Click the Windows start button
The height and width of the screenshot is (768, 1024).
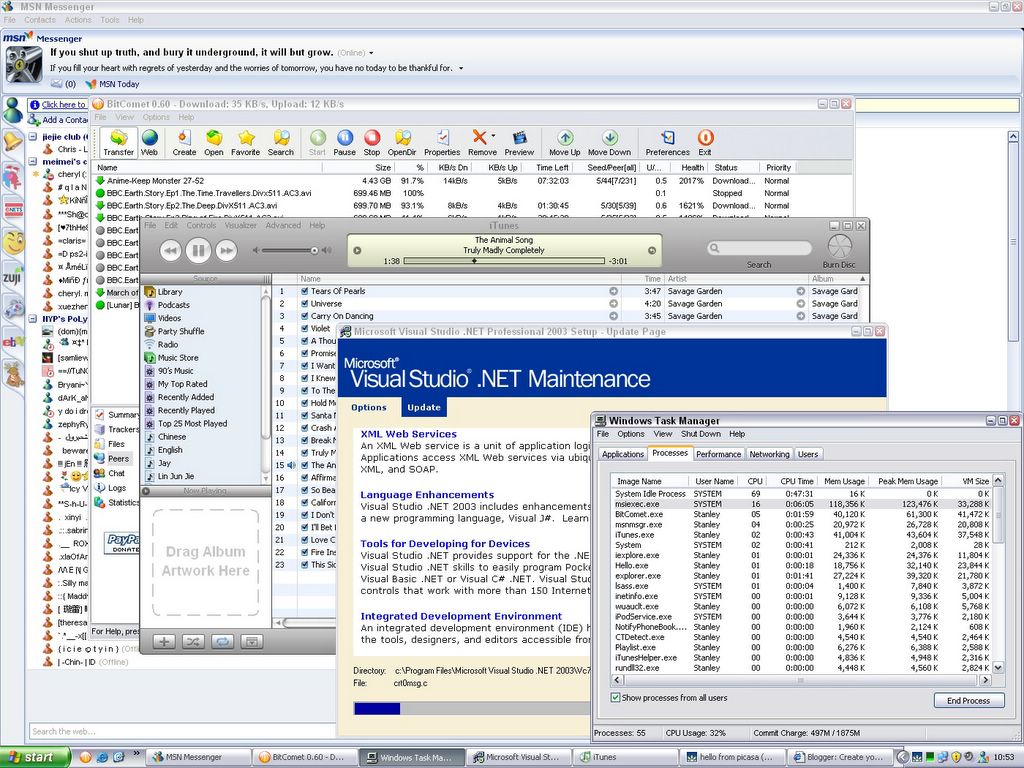click(x=34, y=757)
